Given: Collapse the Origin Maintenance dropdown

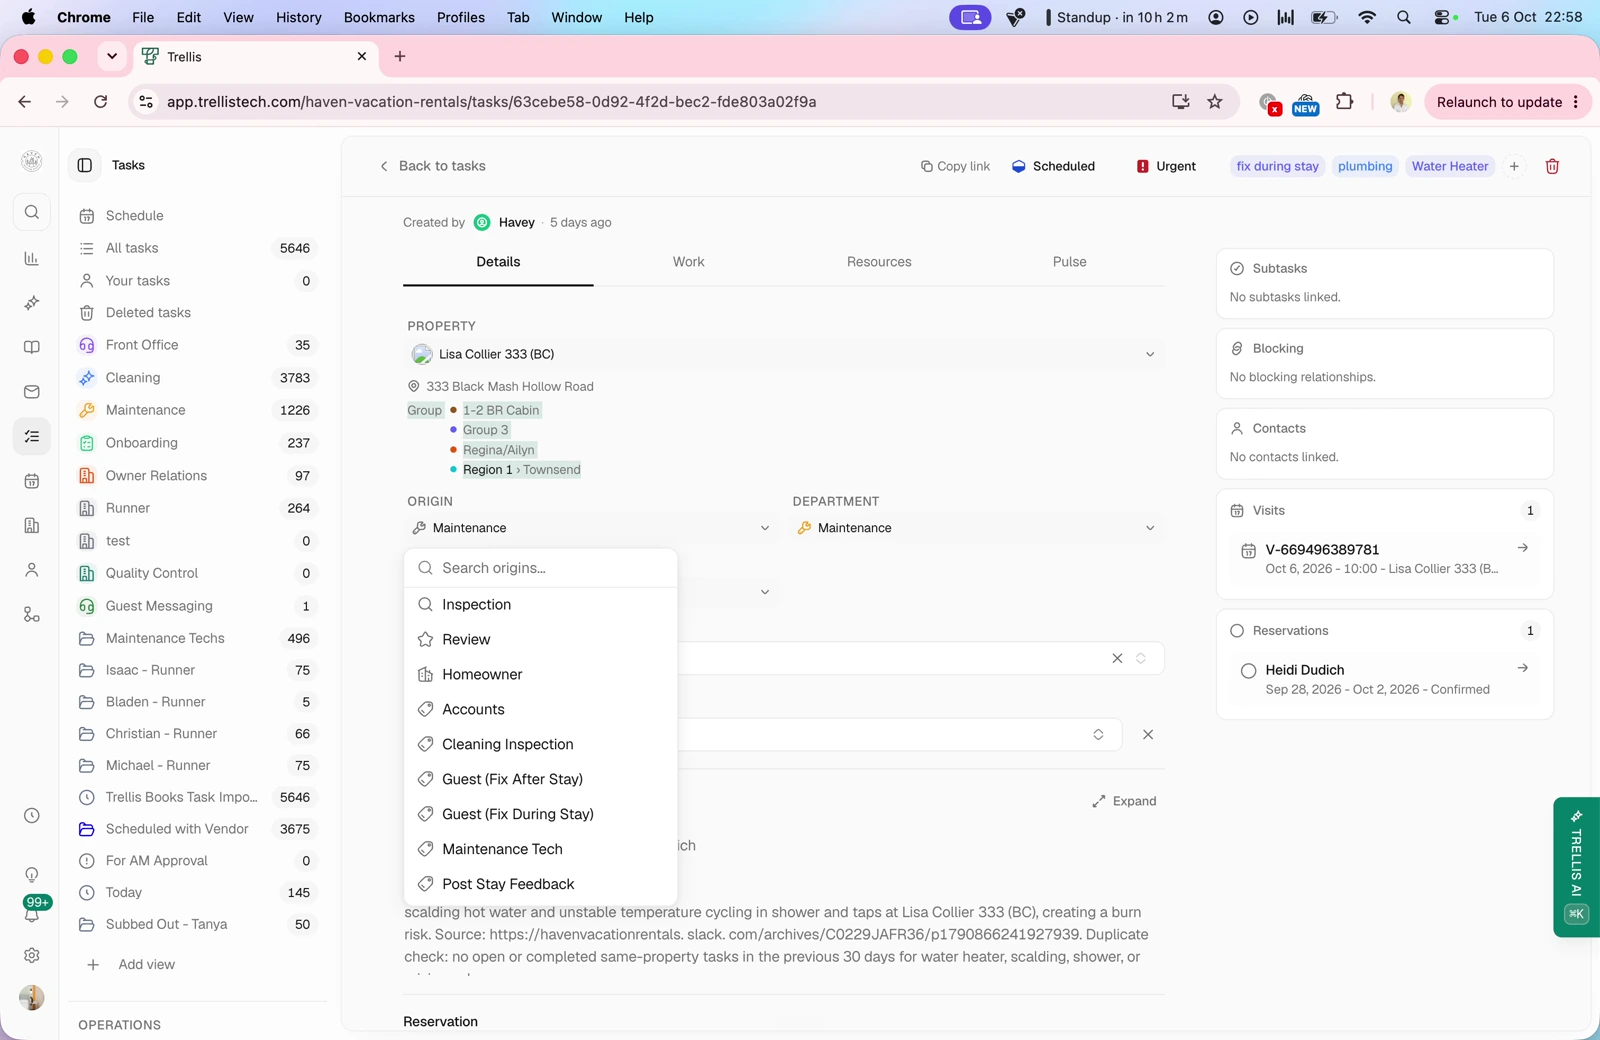Looking at the screenshot, I should point(592,528).
